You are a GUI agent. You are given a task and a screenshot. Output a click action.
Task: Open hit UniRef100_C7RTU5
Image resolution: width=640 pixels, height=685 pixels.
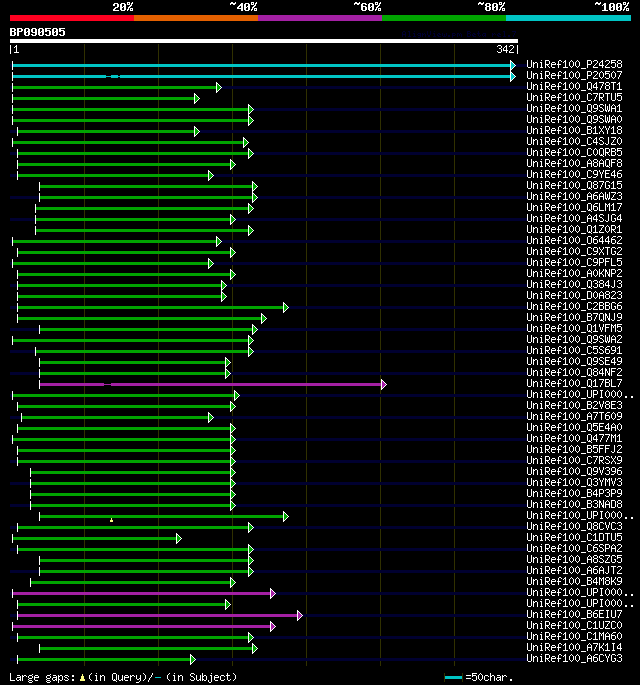tap(574, 97)
